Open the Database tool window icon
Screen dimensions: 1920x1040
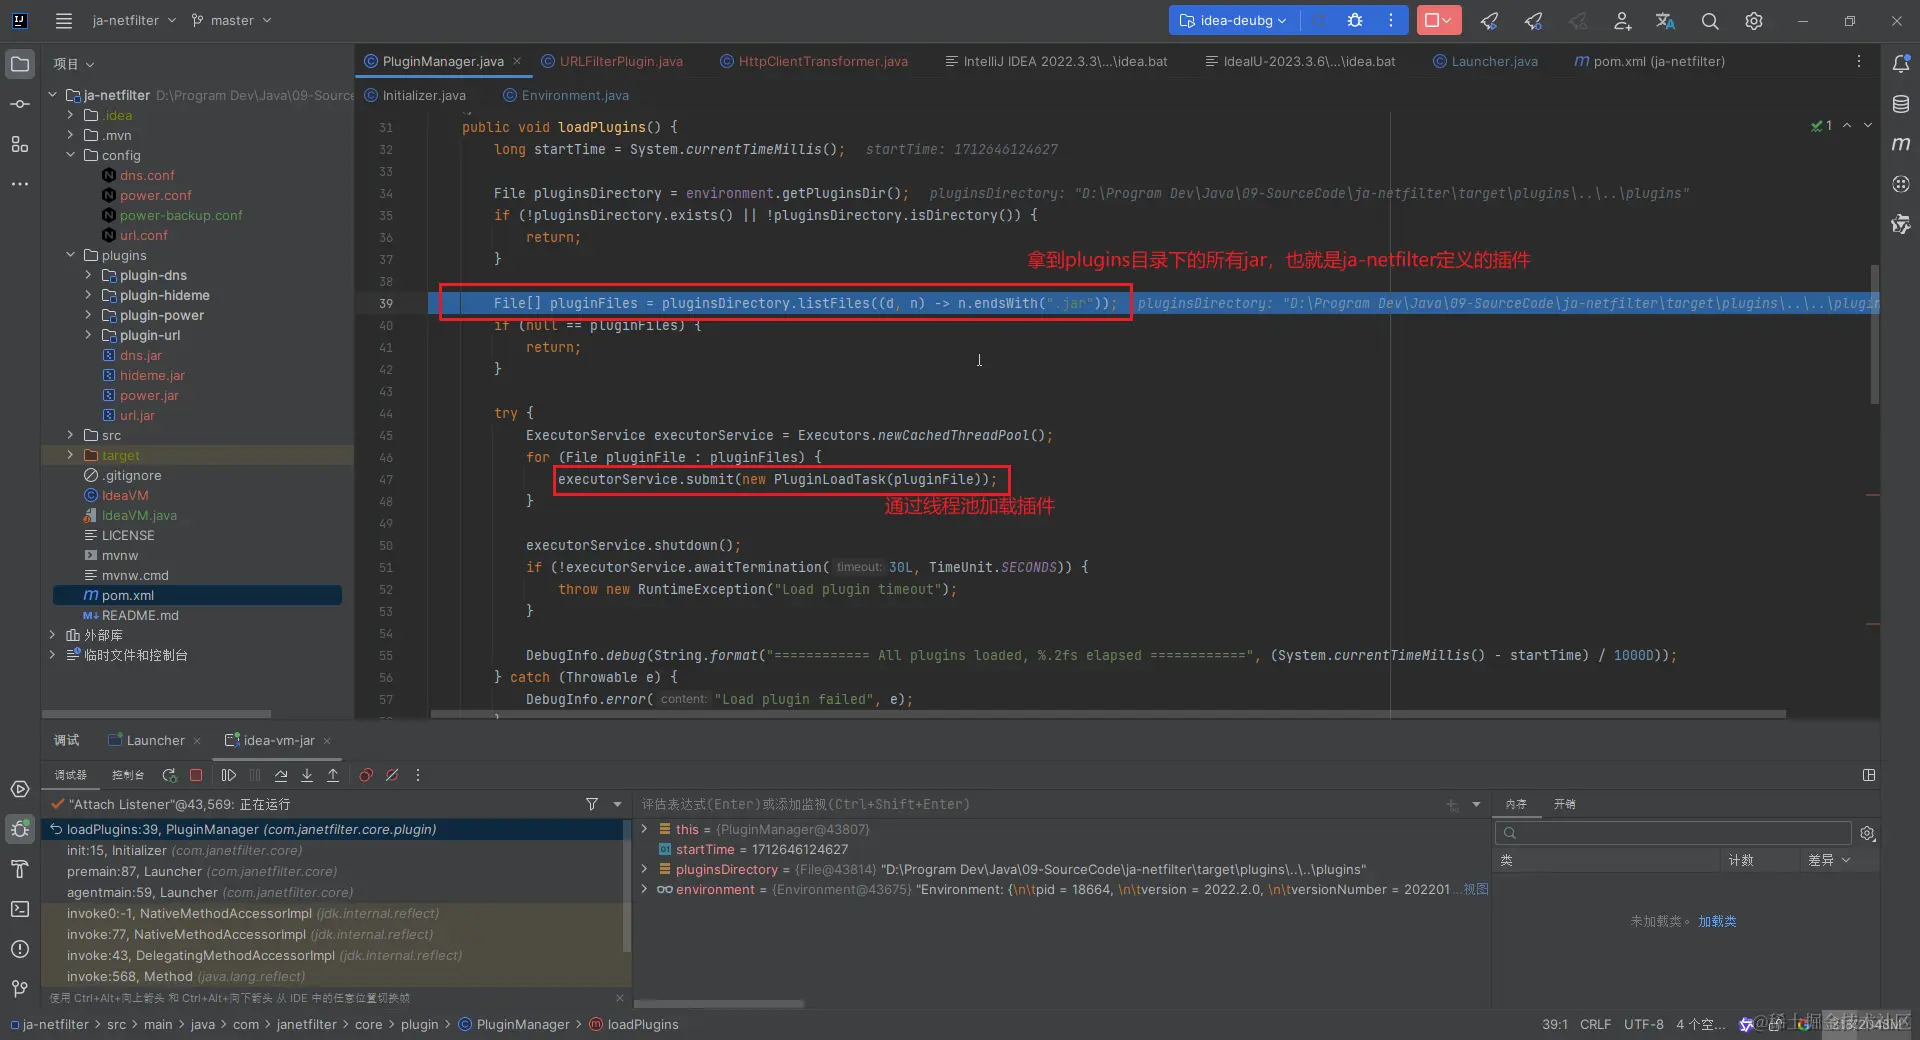click(1901, 104)
